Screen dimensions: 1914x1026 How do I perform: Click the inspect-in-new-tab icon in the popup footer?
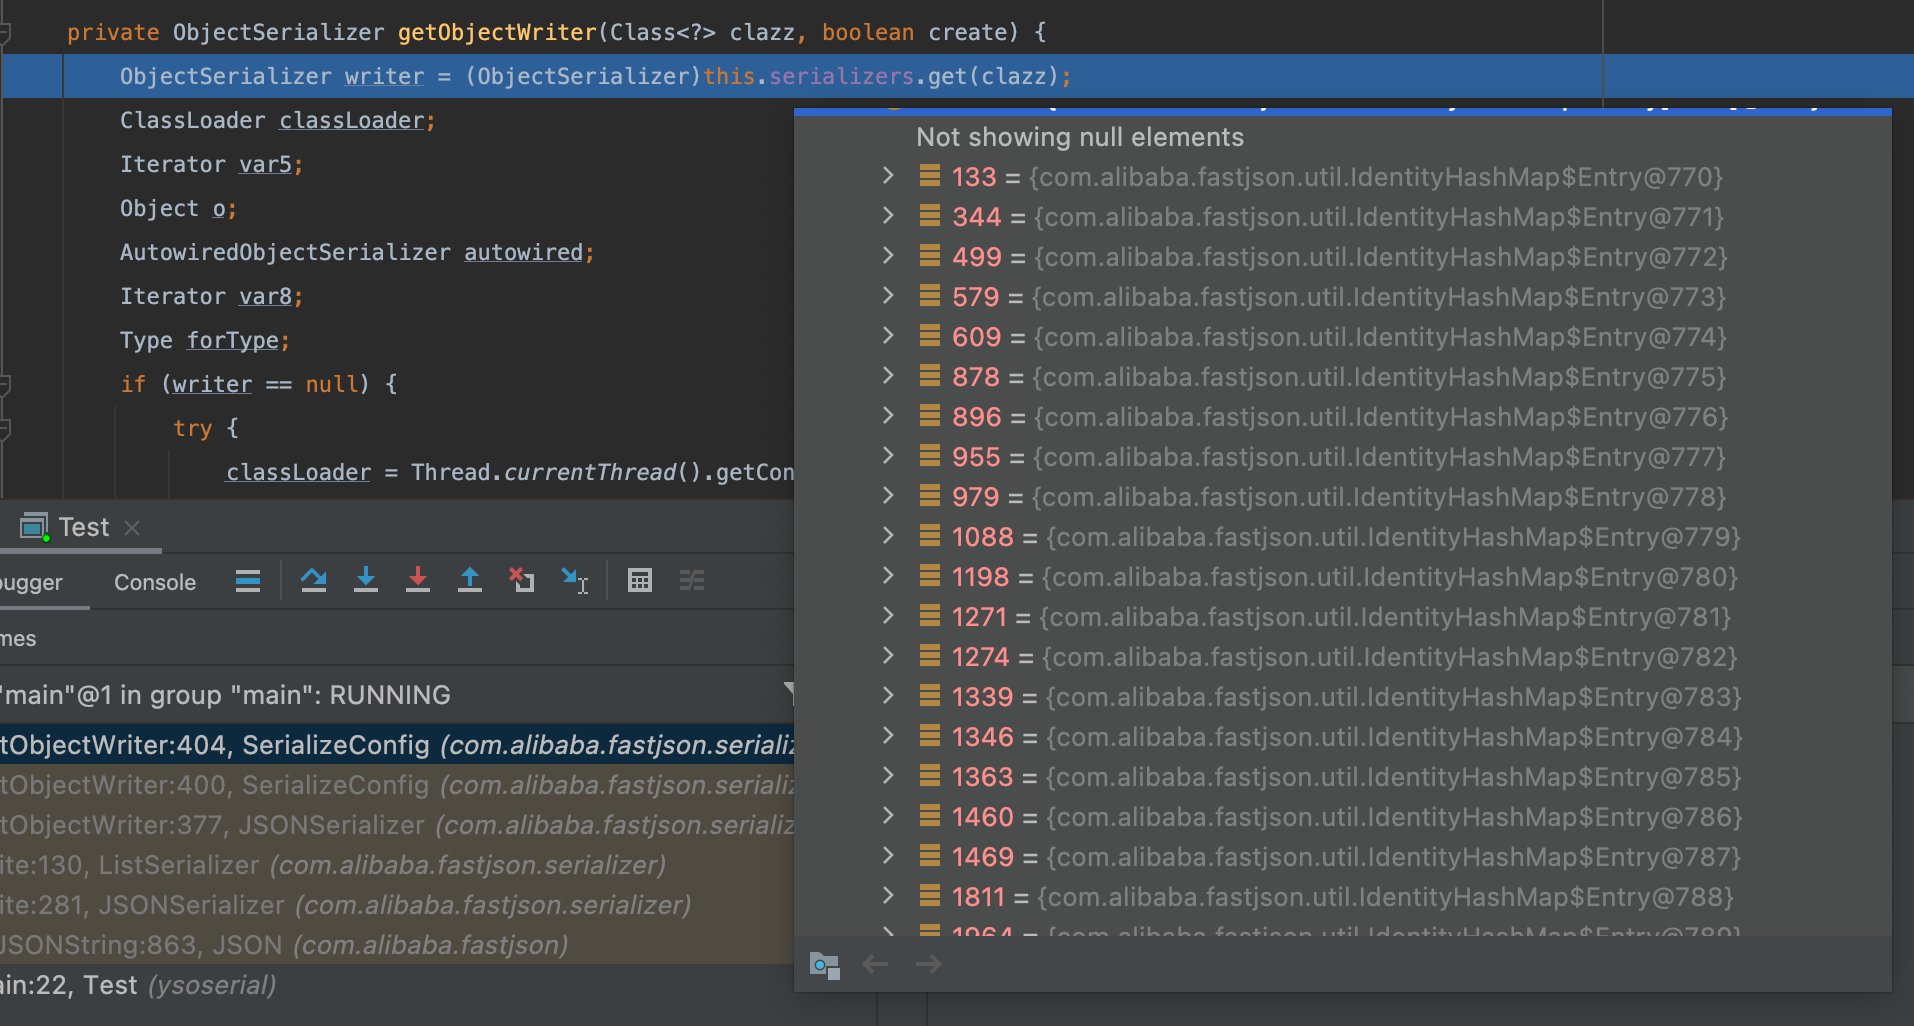pos(824,965)
